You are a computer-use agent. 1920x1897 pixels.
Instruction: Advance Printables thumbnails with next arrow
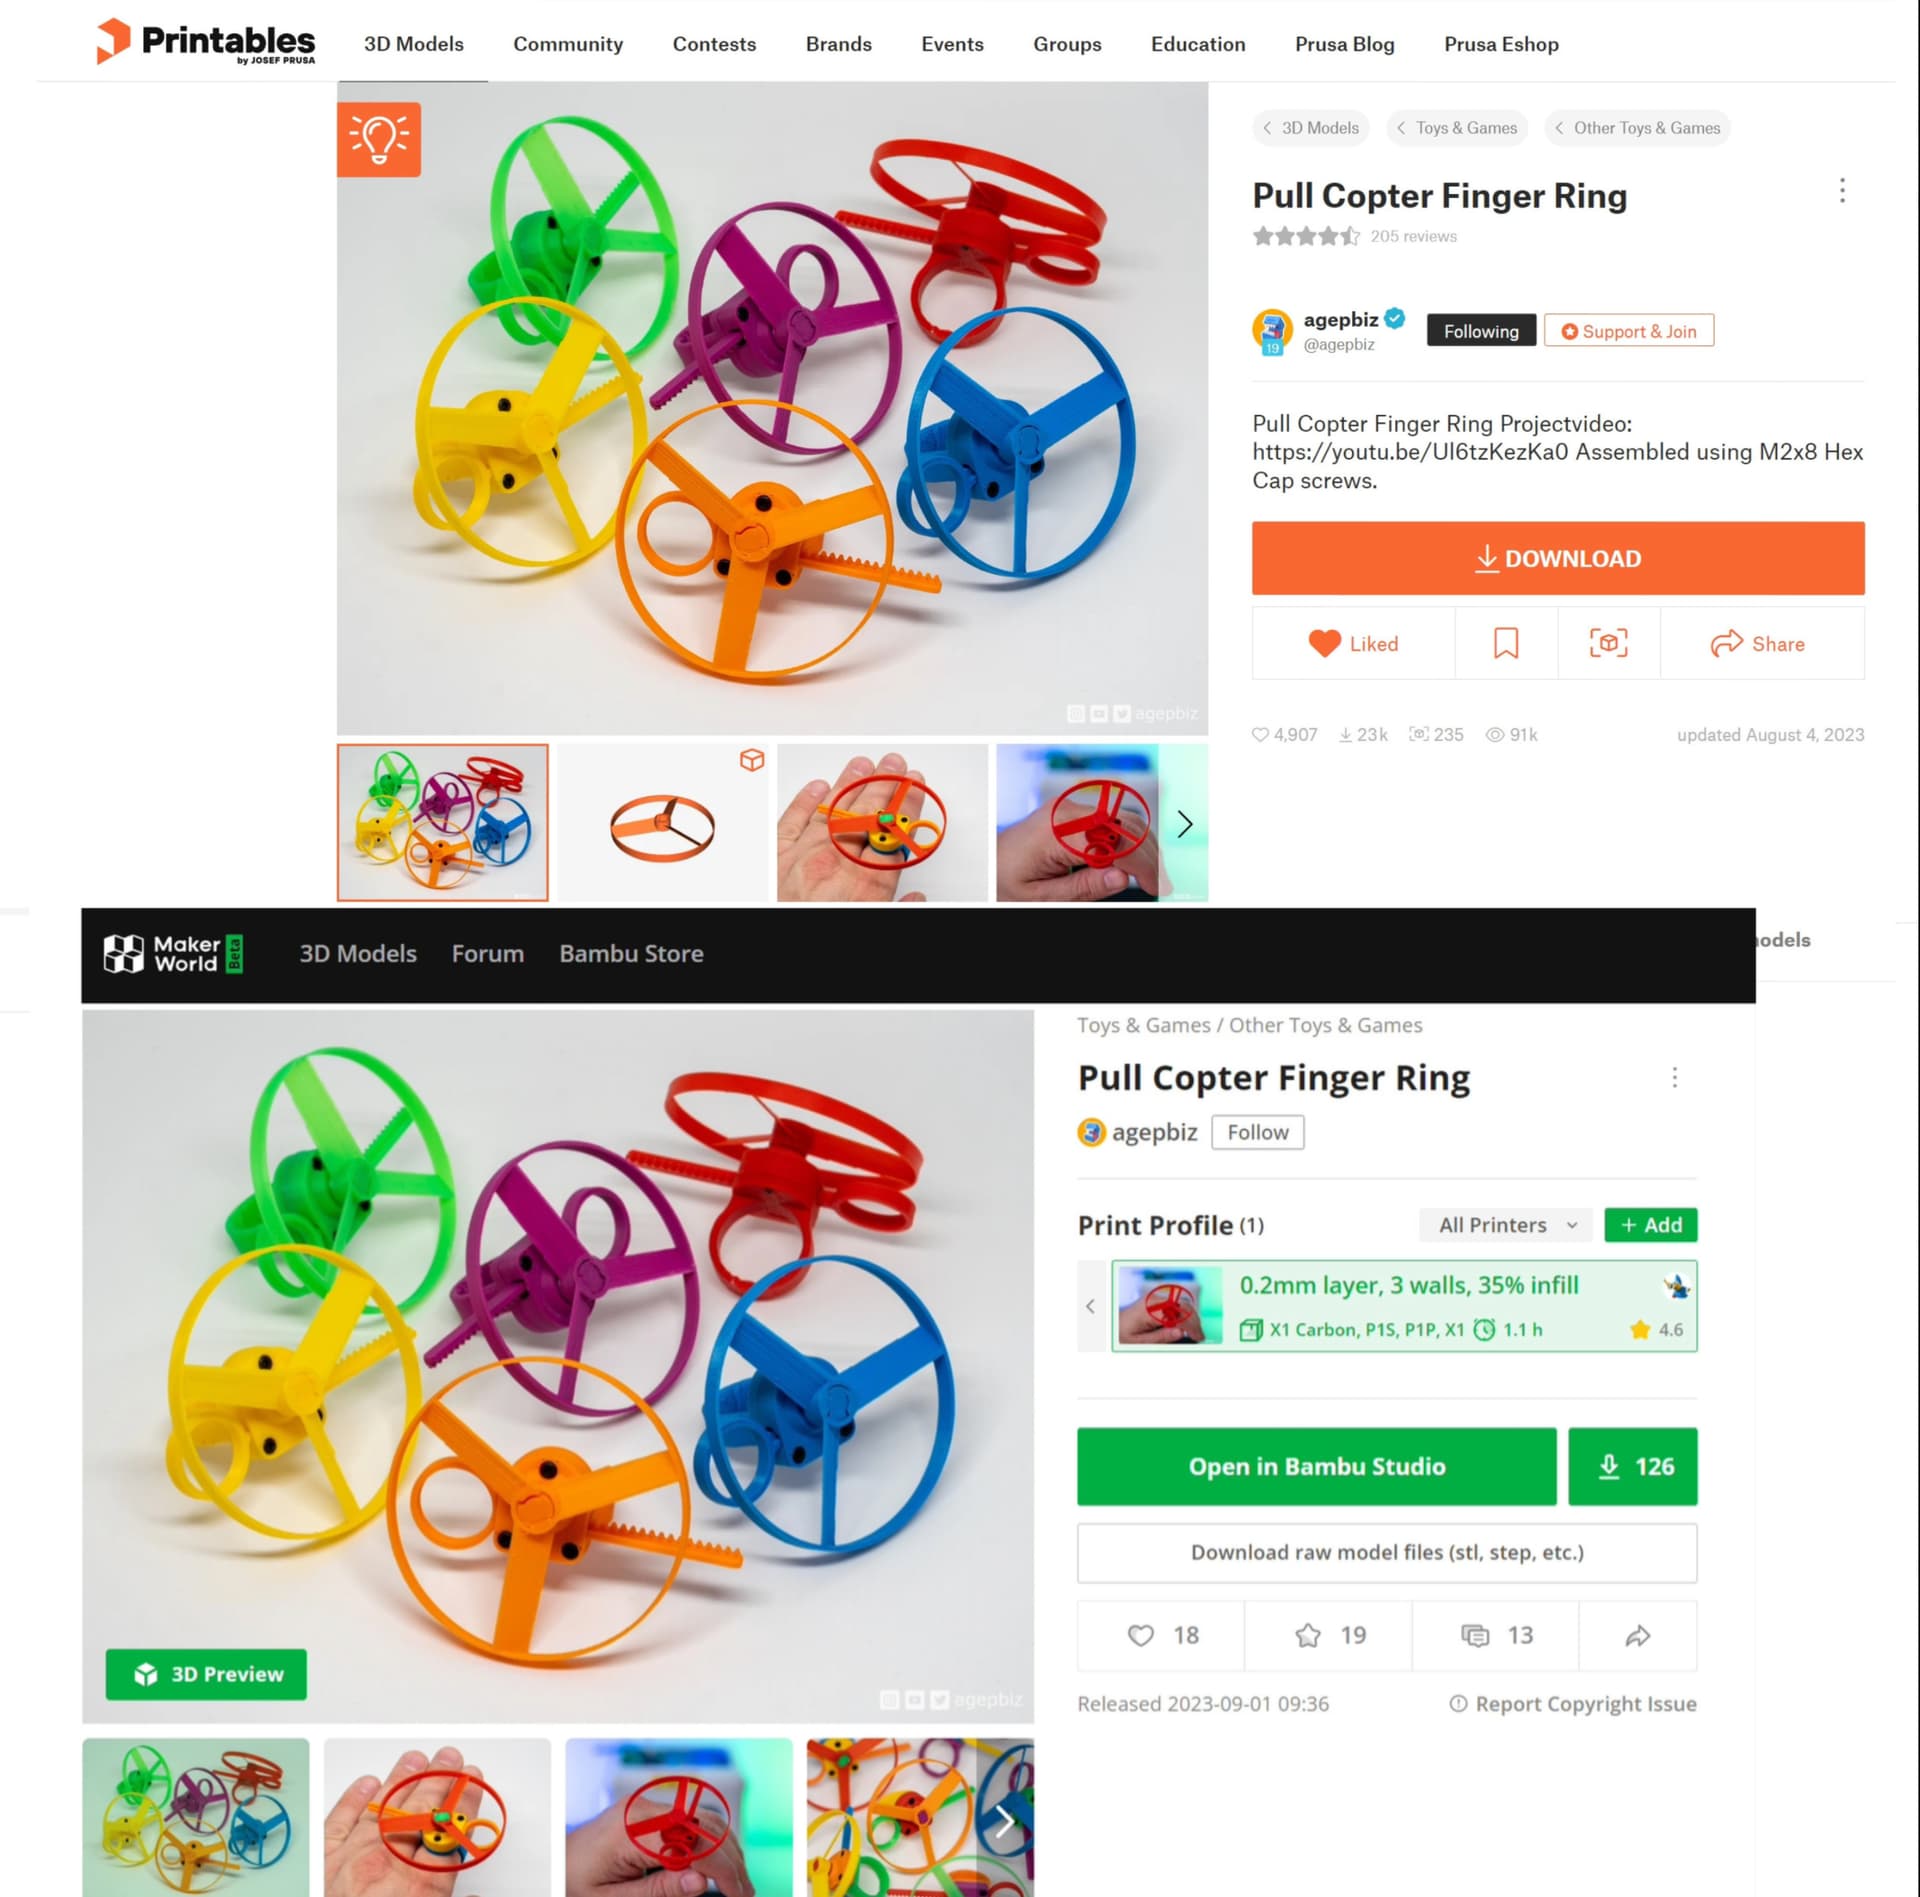pyautogui.click(x=1184, y=824)
